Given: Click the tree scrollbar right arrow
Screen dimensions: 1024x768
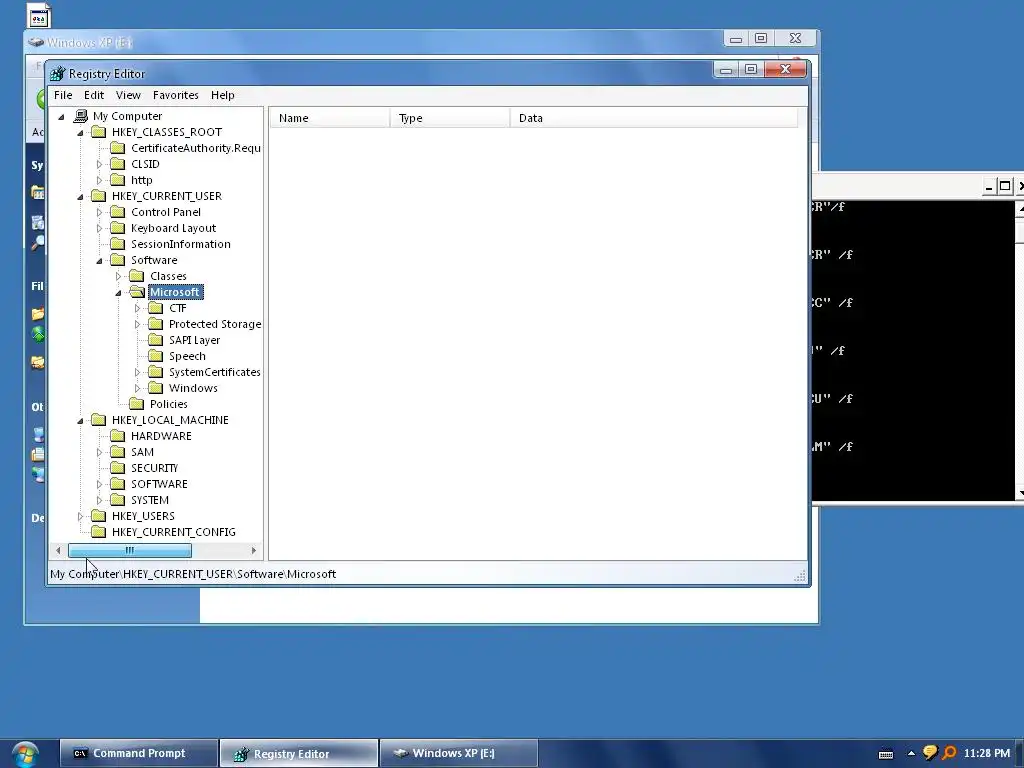Looking at the screenshot, I should pos(253,551).
